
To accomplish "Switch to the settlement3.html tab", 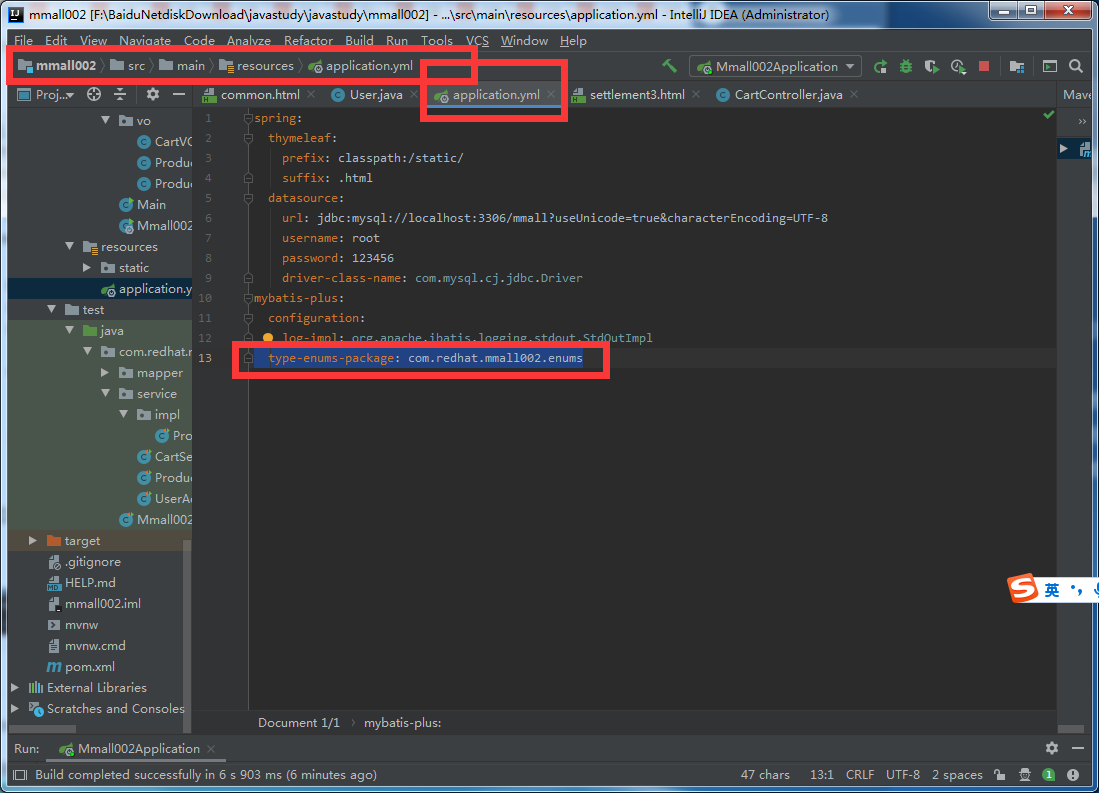I will (636, 95).
